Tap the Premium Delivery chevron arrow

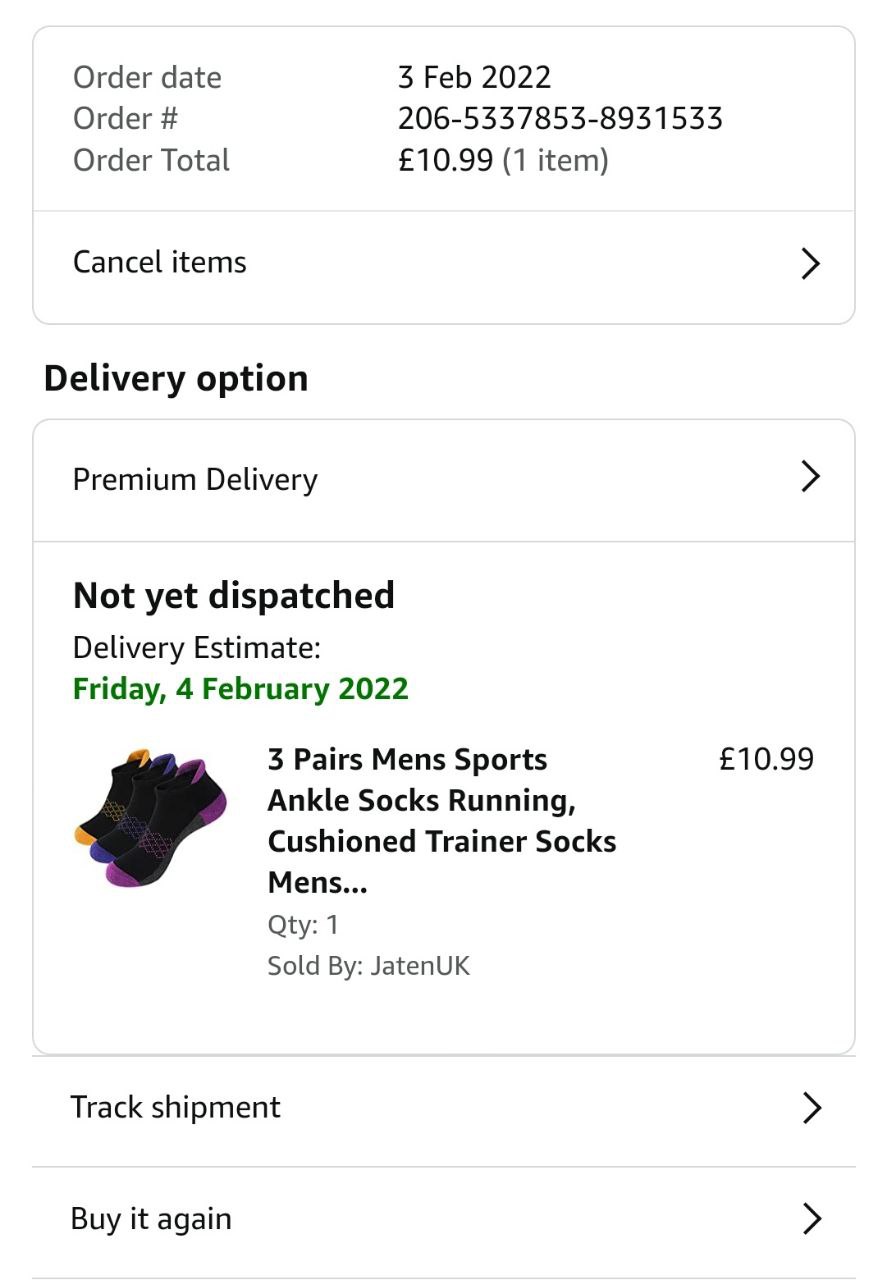pyautogui.click(x=811, y=477)
